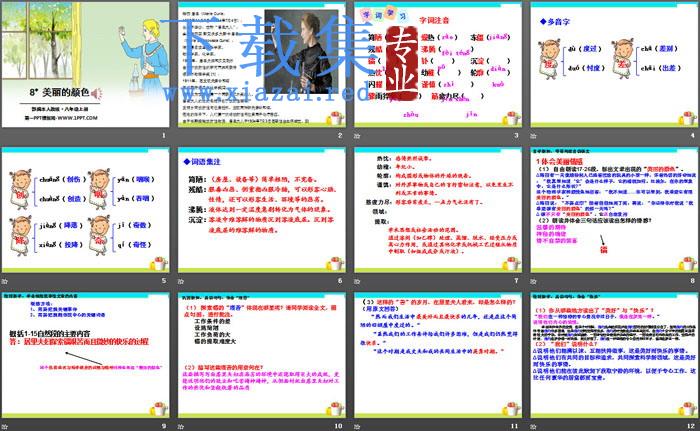Select slide 1 titled 美丽的颜色
Image resolution: width=700 pixels, height=431 pixels.
[86, 64]
